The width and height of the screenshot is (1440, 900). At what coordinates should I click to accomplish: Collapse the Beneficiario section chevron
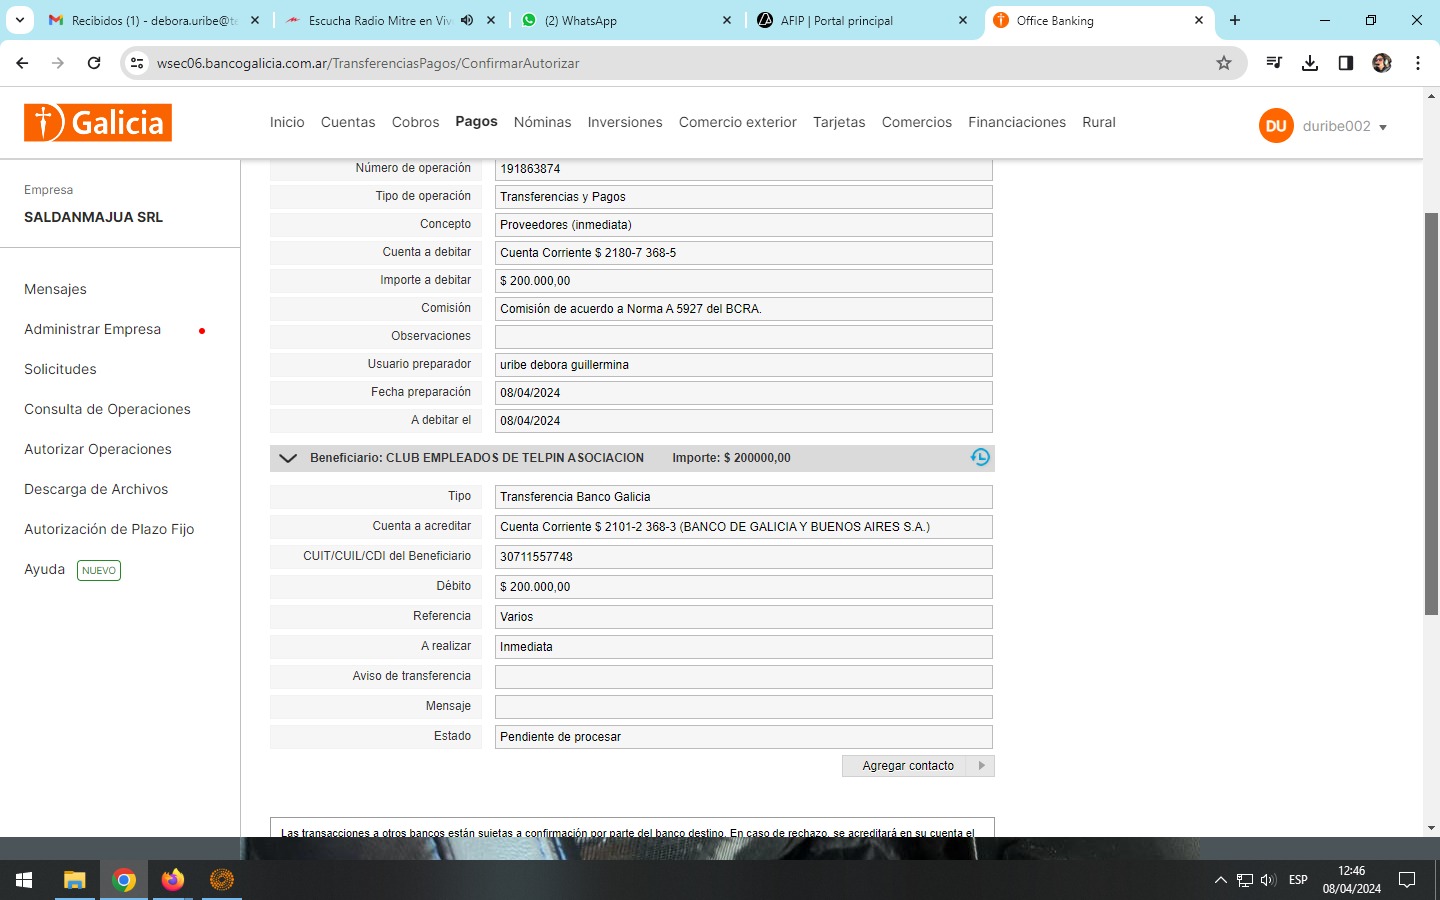point(288,458)
